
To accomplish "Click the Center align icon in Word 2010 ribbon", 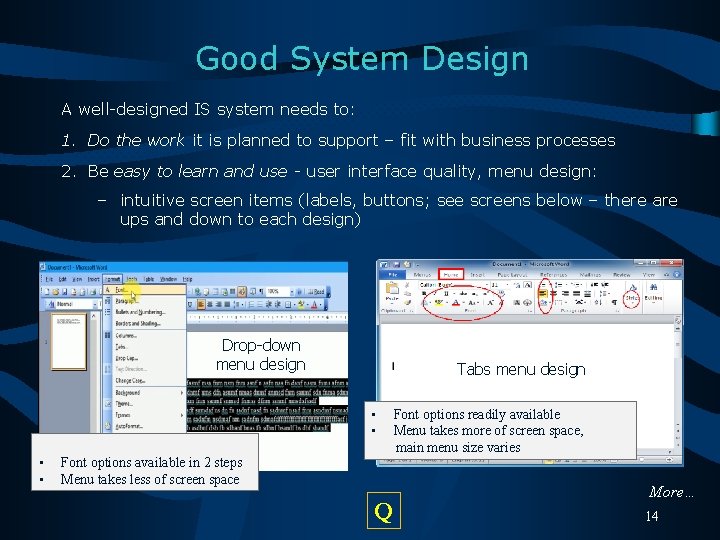I will 554,293.
